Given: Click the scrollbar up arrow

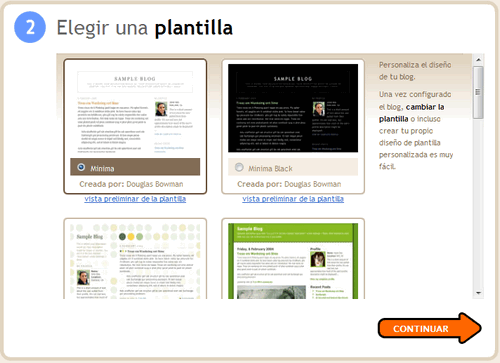Looking at the screenshot, I should (478, 60).
